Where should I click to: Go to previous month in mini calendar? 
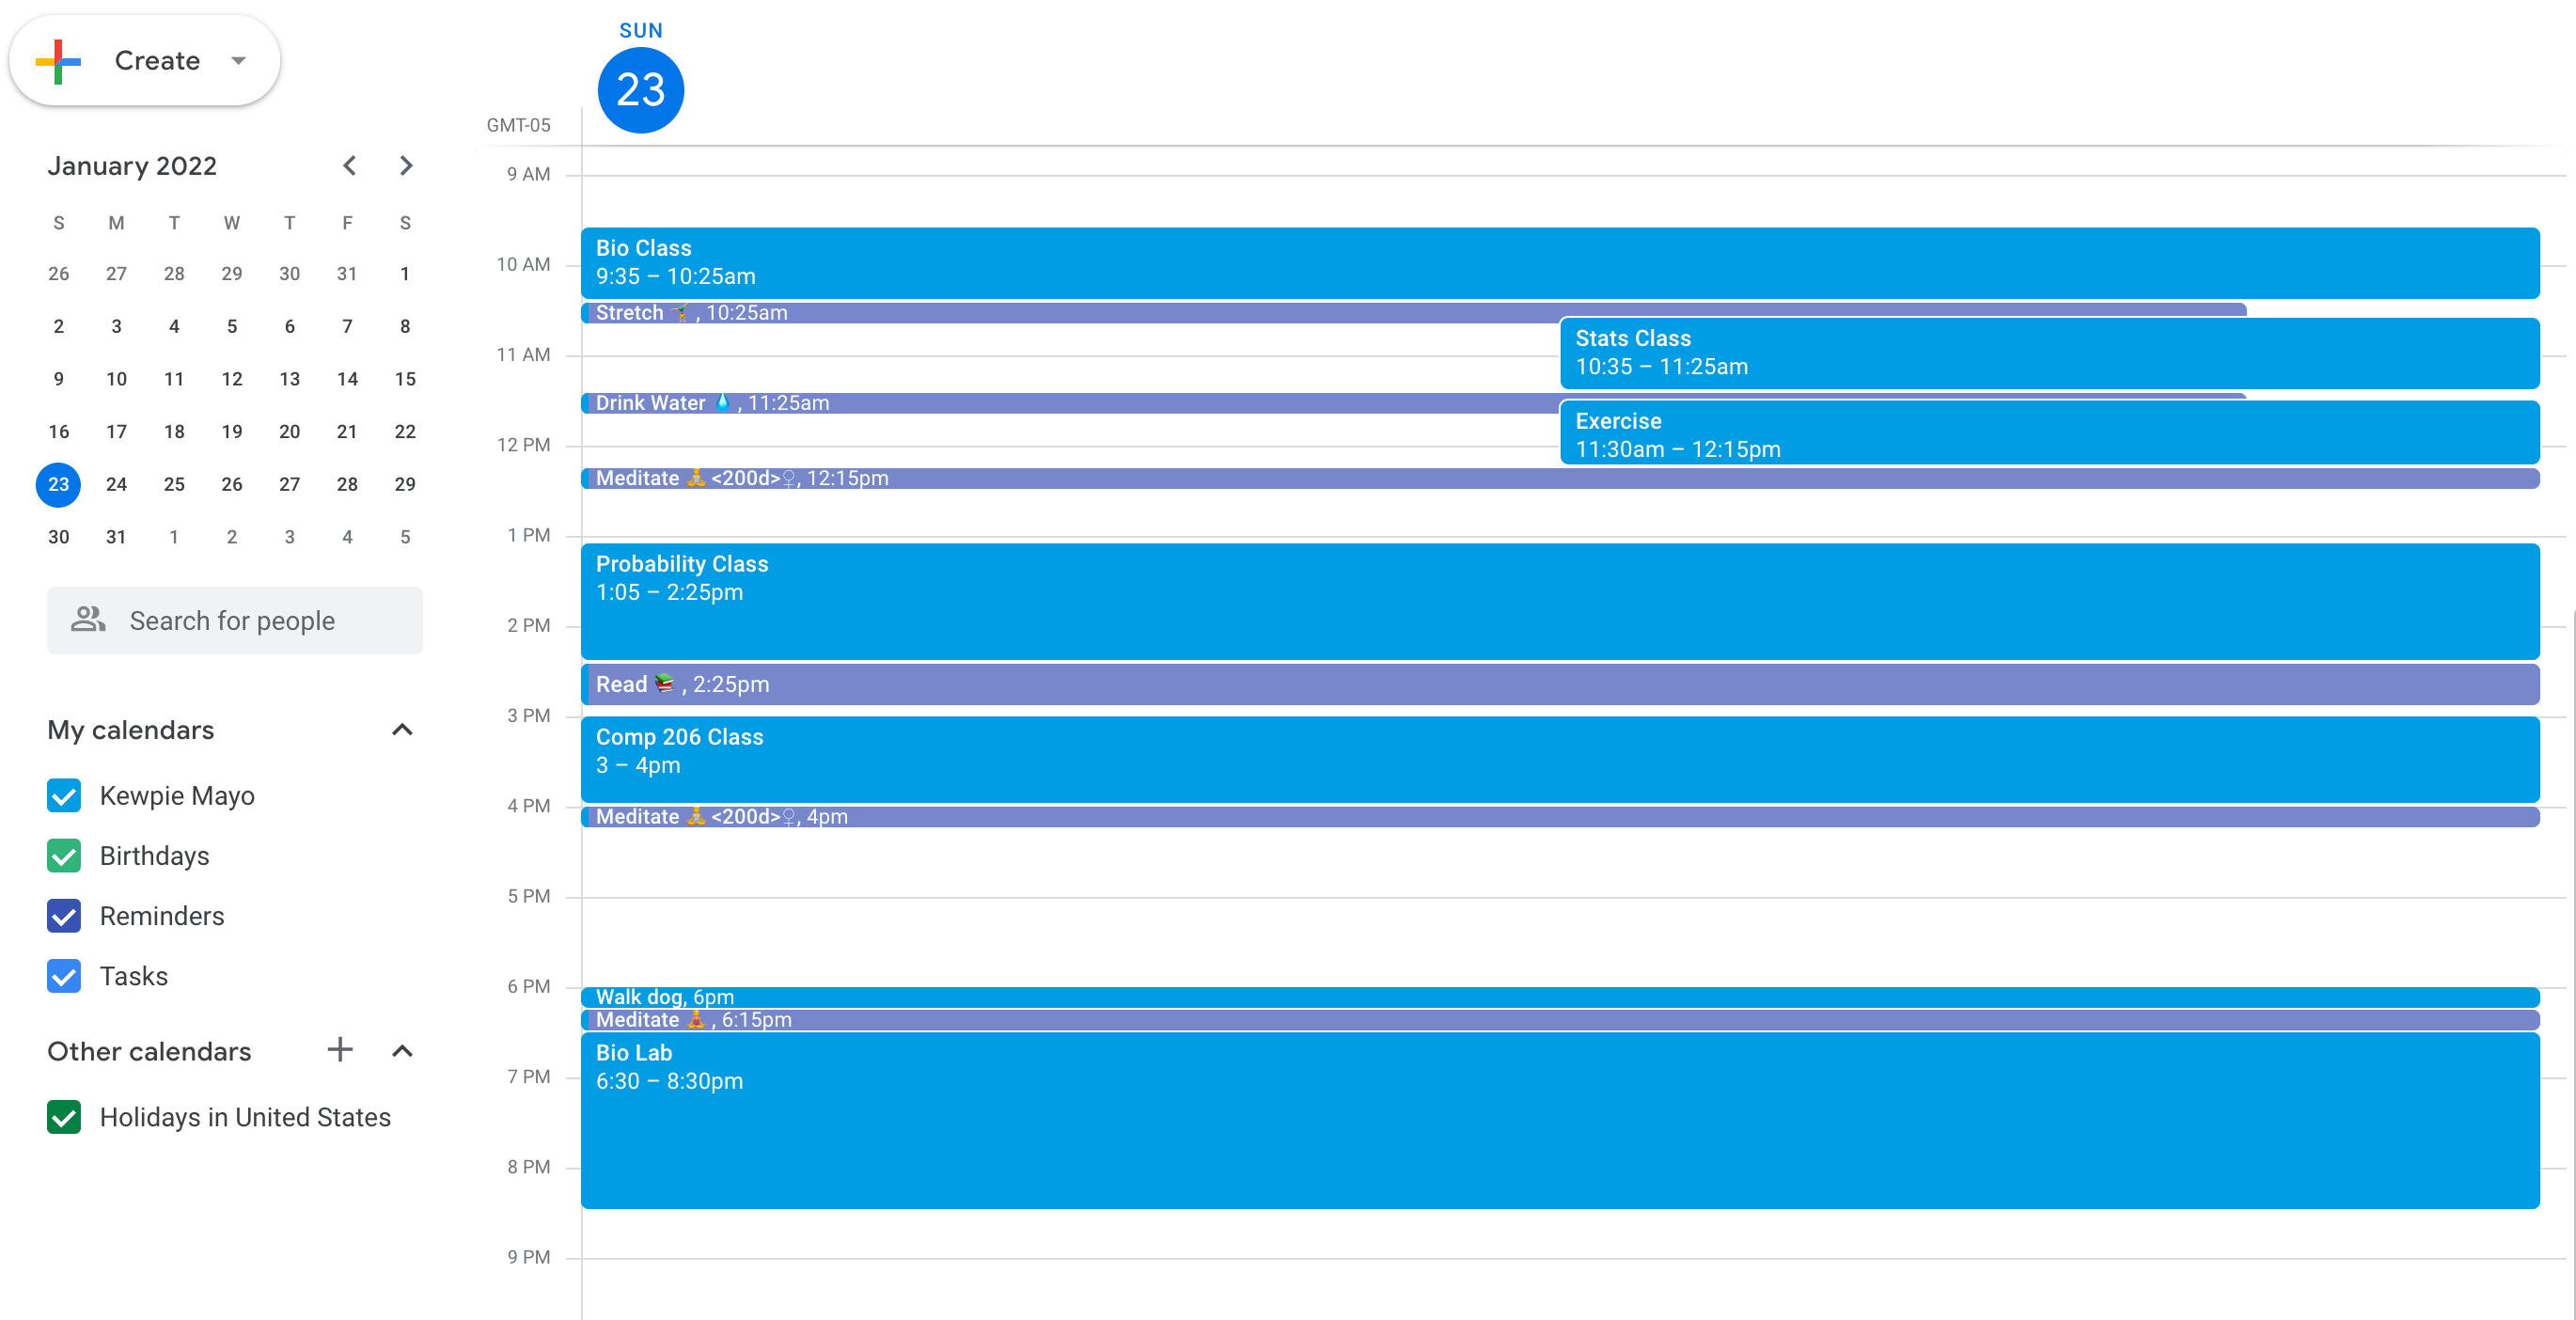(x=349, y=166)
